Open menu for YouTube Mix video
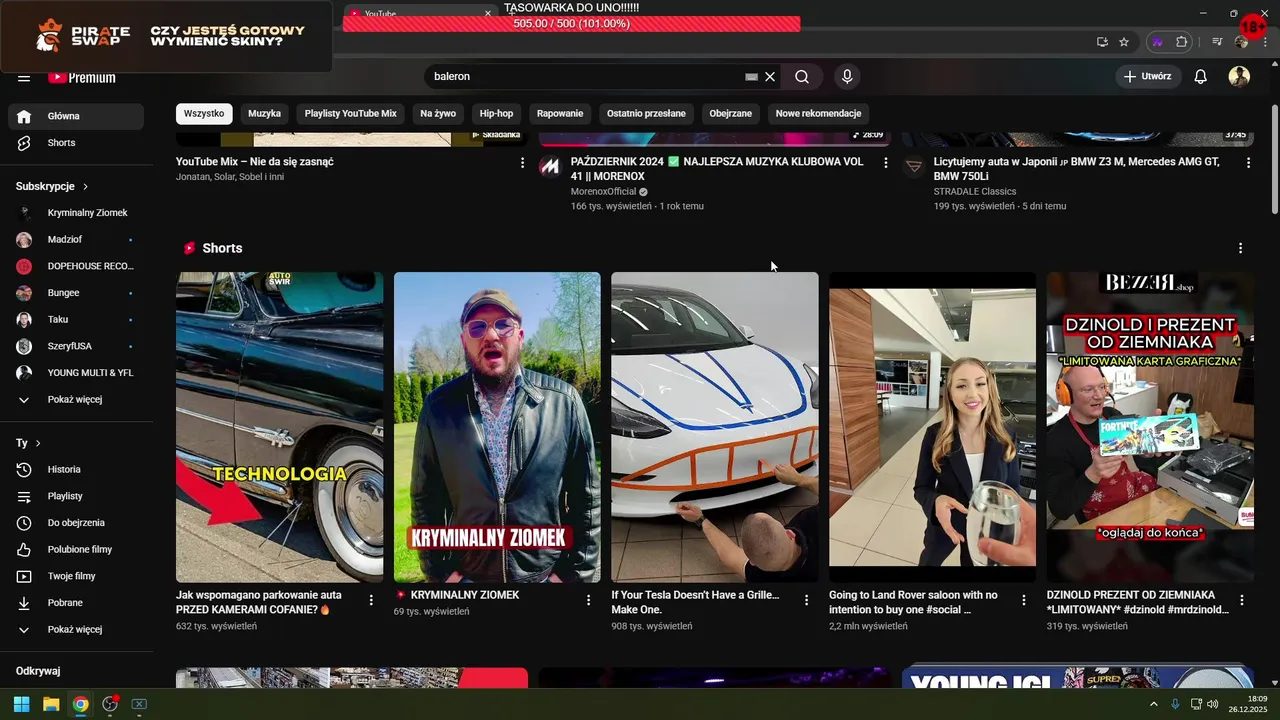 (x=522, y=162)
